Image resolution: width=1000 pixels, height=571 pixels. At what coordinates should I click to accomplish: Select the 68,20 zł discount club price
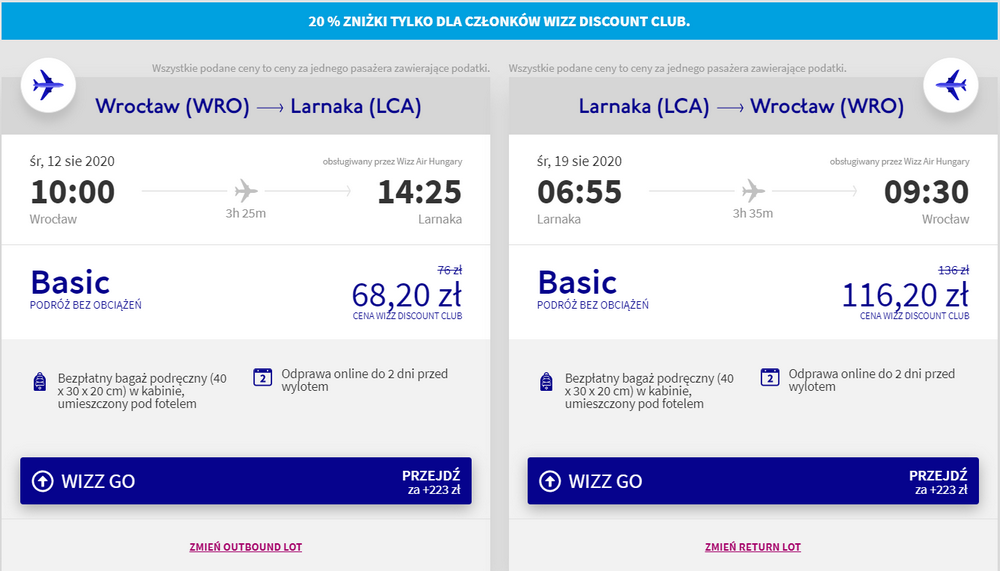[407, 295]
